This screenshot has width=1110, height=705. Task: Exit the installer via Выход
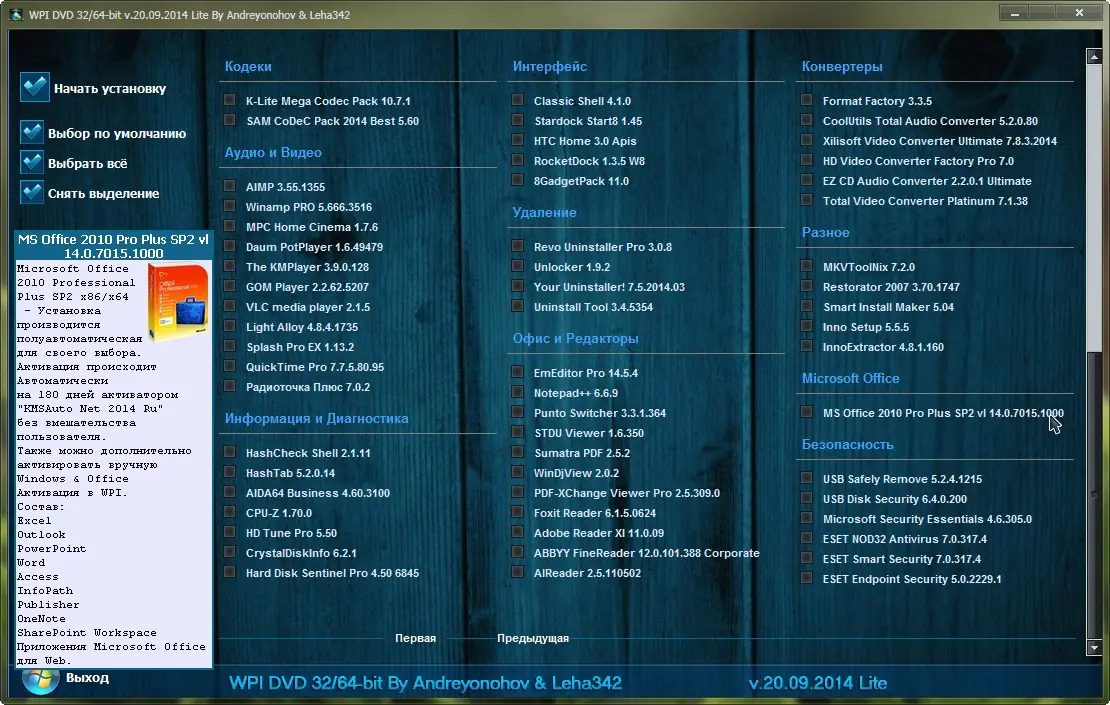tap(87, 677)
